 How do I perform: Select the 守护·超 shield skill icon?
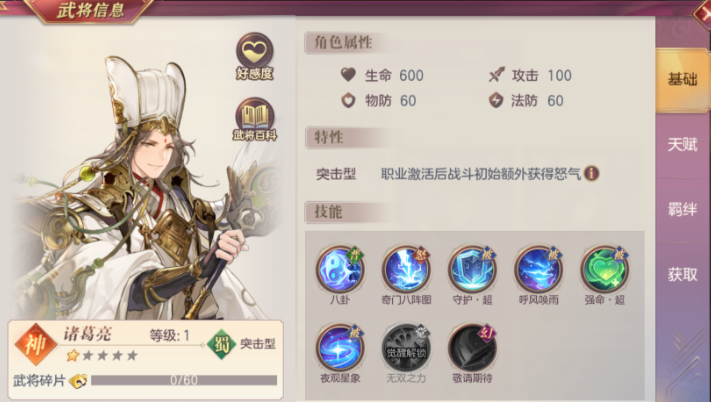pyautogui.click(x=472, y=270)
